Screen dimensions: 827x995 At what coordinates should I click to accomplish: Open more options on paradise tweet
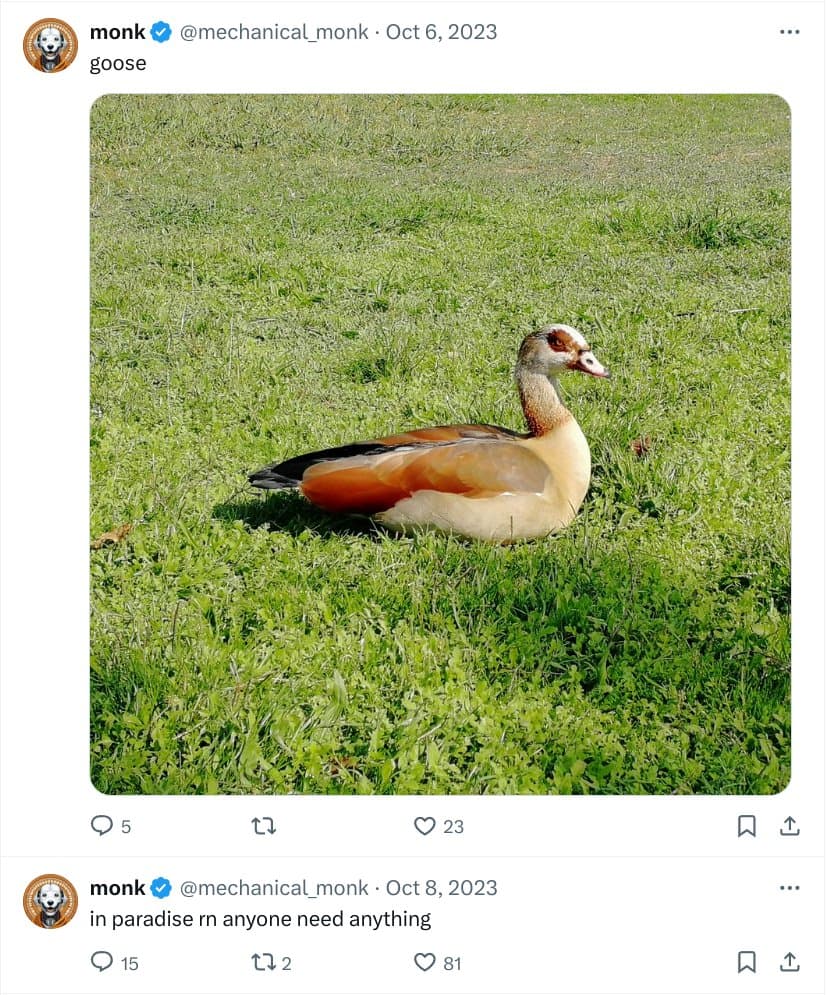pos(789,888)
